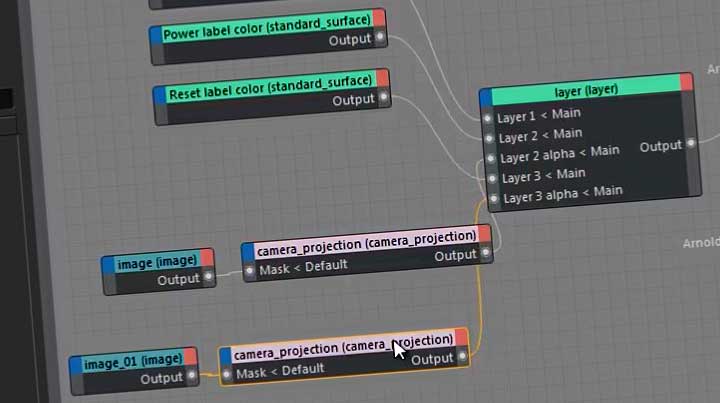This screenshot has height=403, width=720.
Task: Click Output port of Power label color node
Action: pos(380,39)
